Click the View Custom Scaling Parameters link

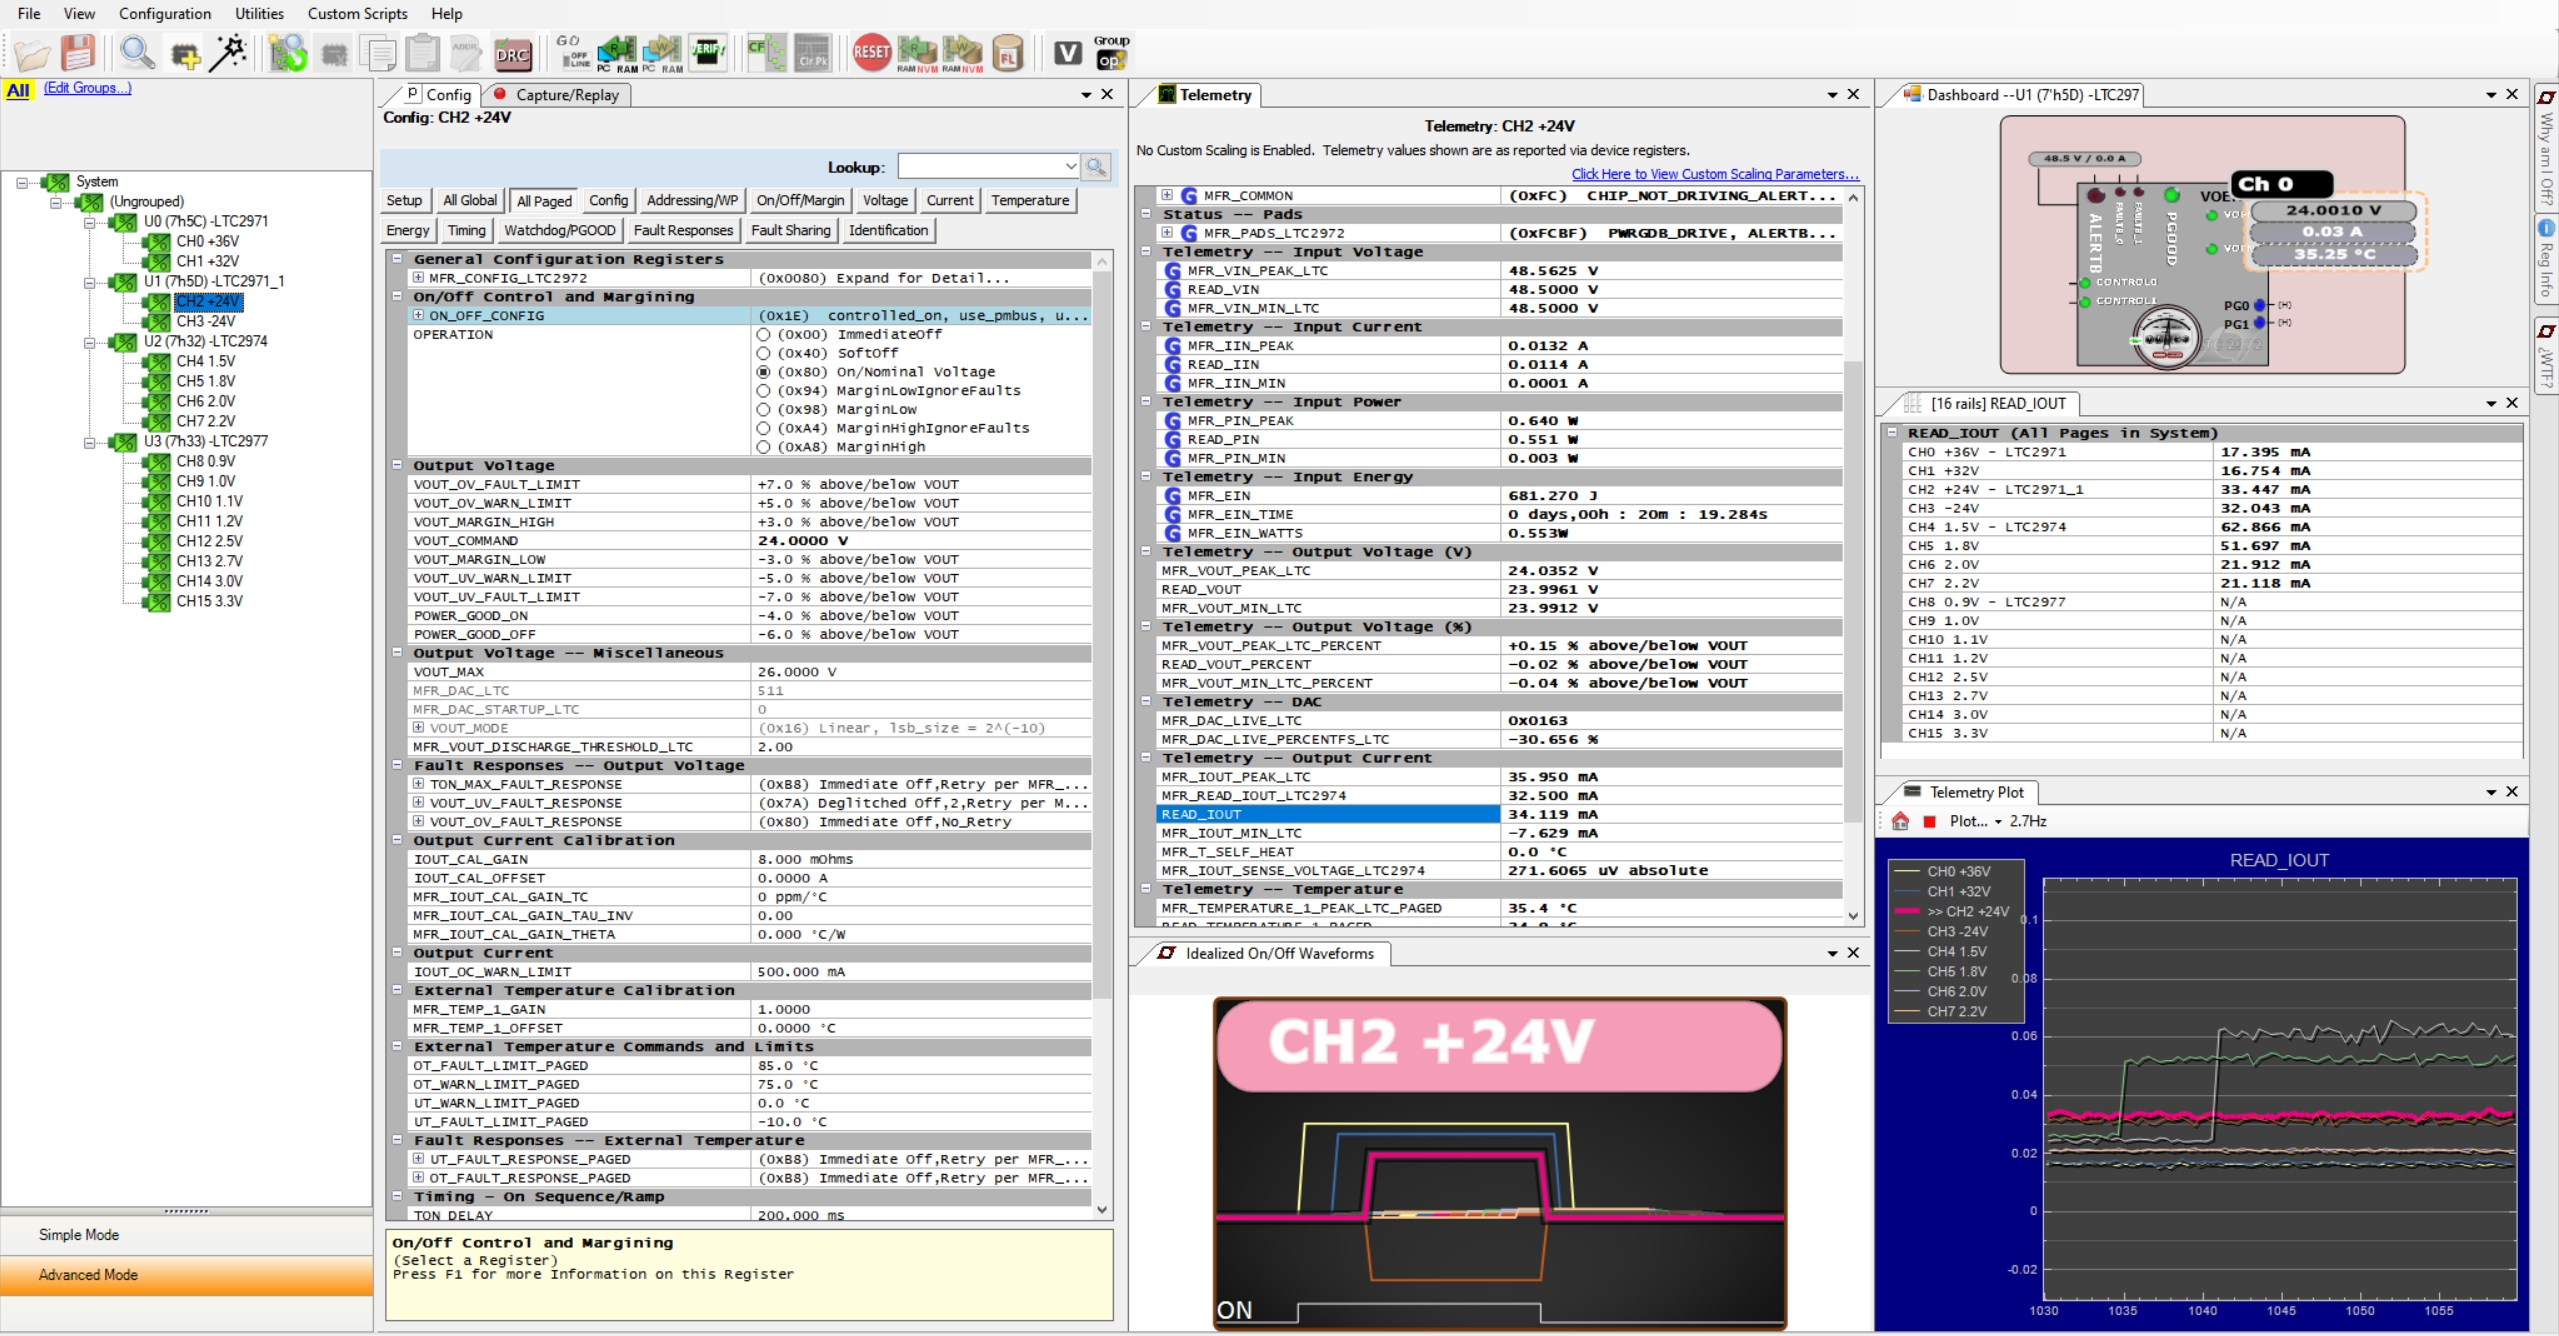pos(1714,174)
